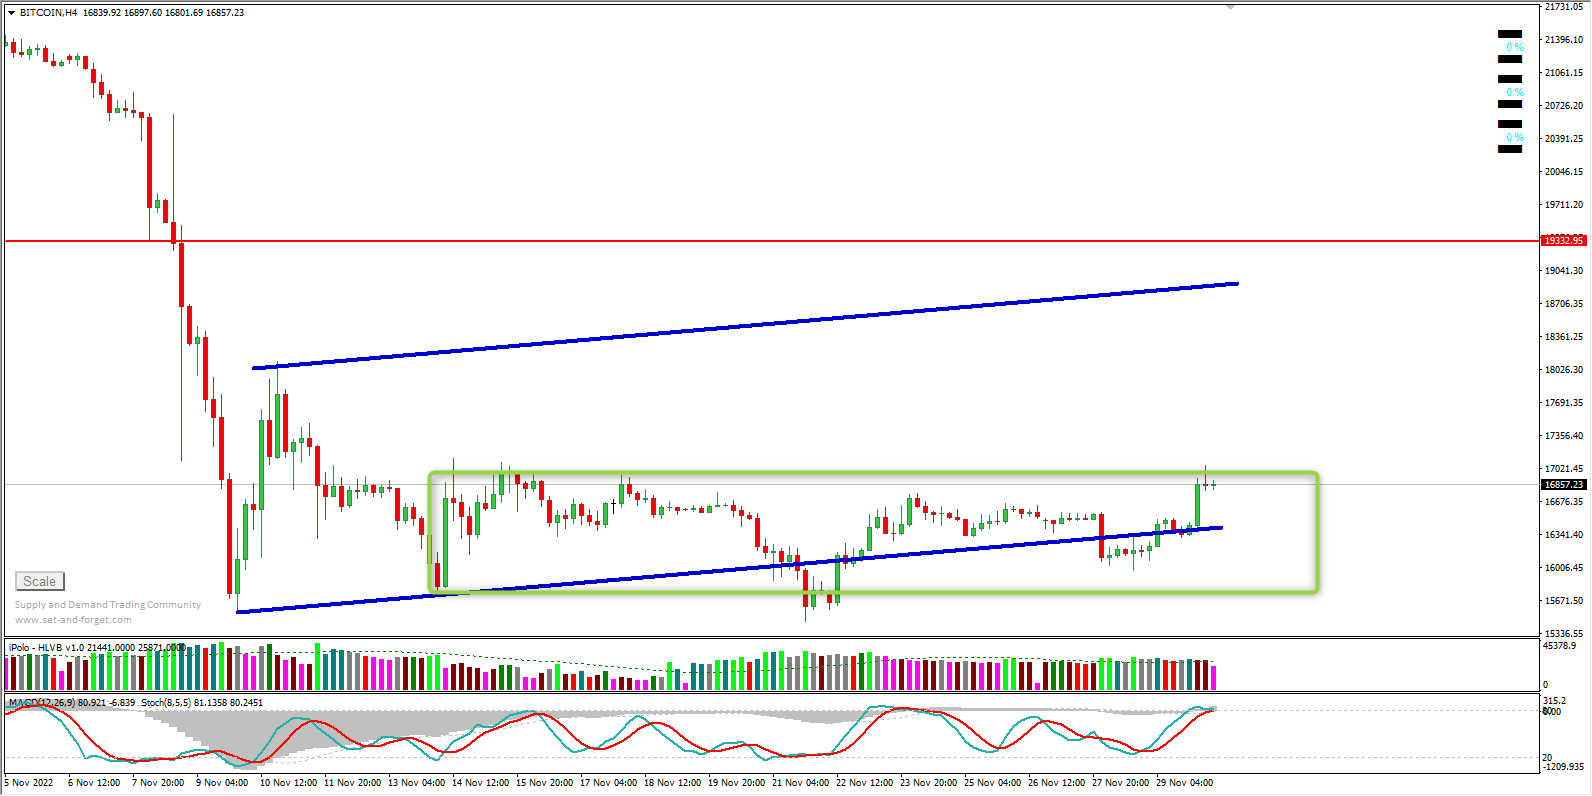Click the 17 Nov 04:00 time label

coord(608,783)
